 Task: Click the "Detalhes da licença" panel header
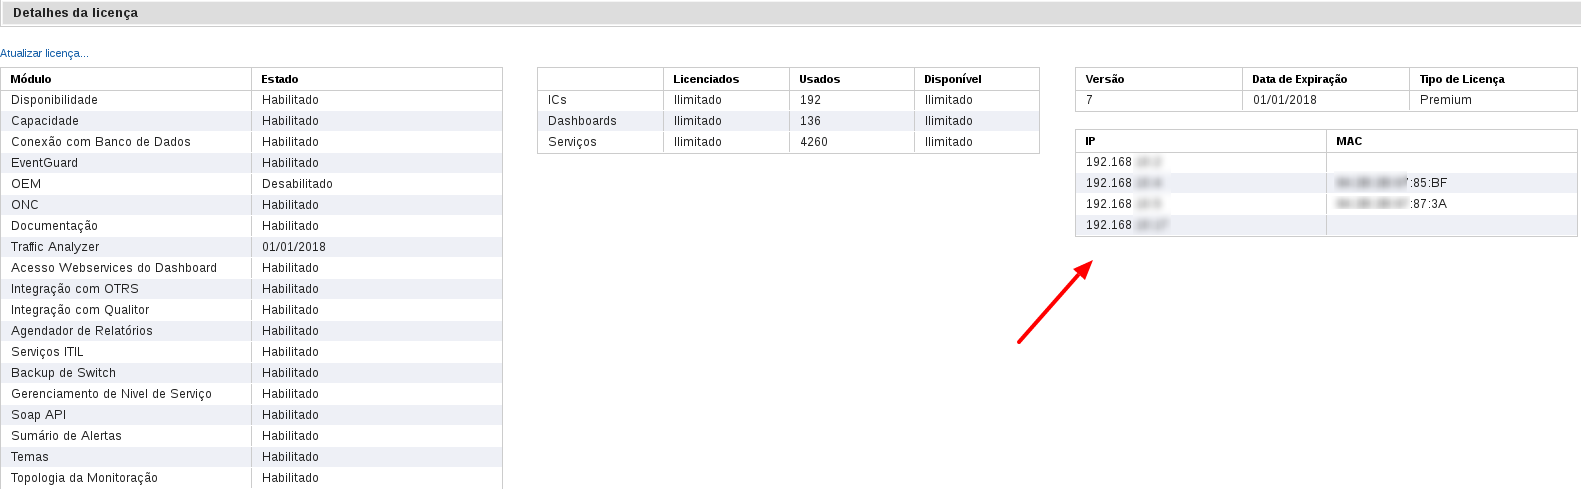(75, 13)
